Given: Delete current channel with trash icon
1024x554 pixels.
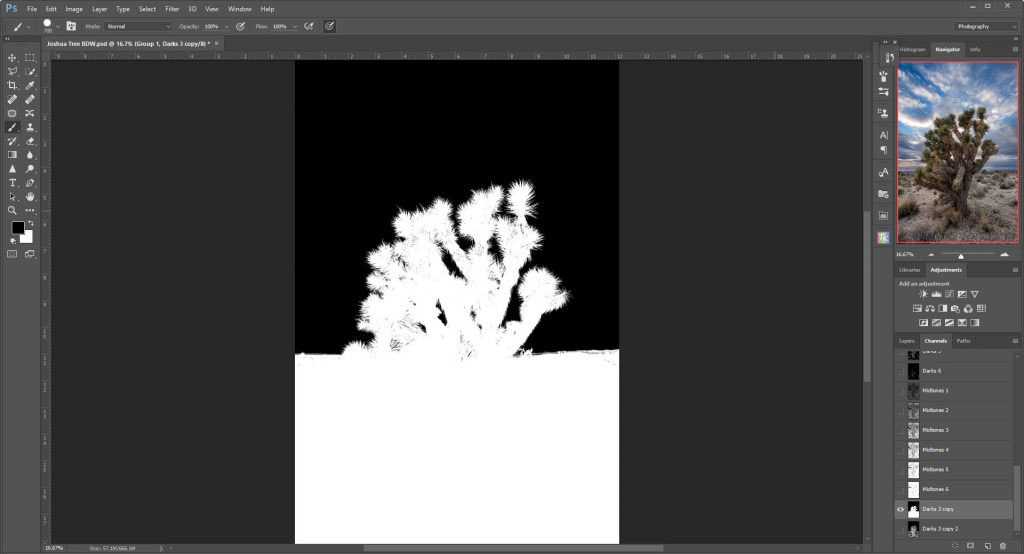Looking at the screenshot, I should tap(1003, 545).
